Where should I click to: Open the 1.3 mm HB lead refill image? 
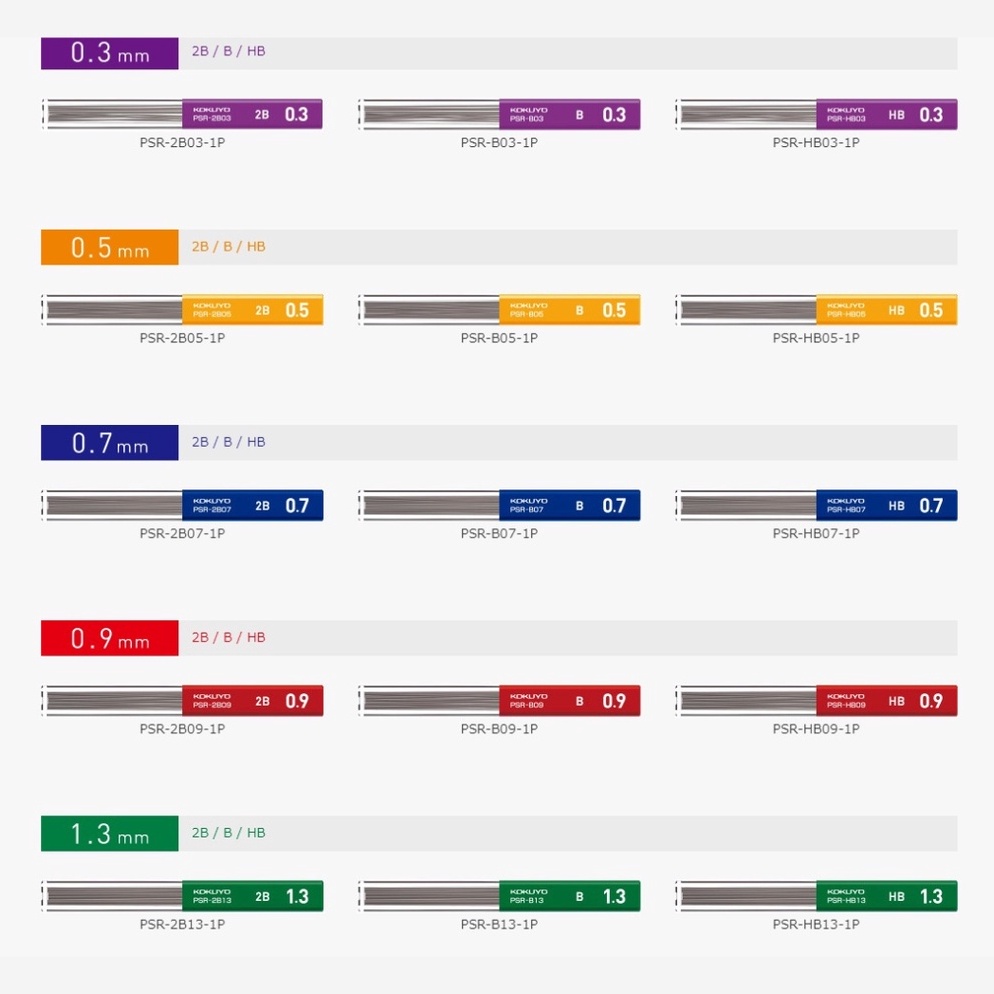[x=816, y=896]
